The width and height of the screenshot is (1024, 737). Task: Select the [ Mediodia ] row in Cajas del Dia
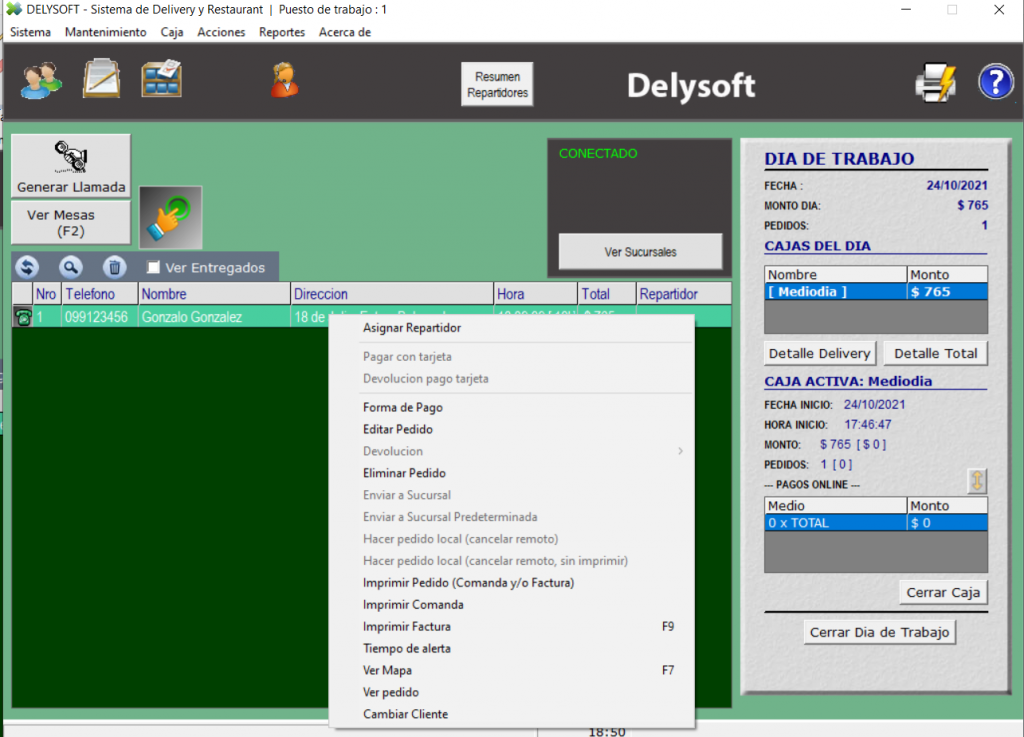pos(876,292)
